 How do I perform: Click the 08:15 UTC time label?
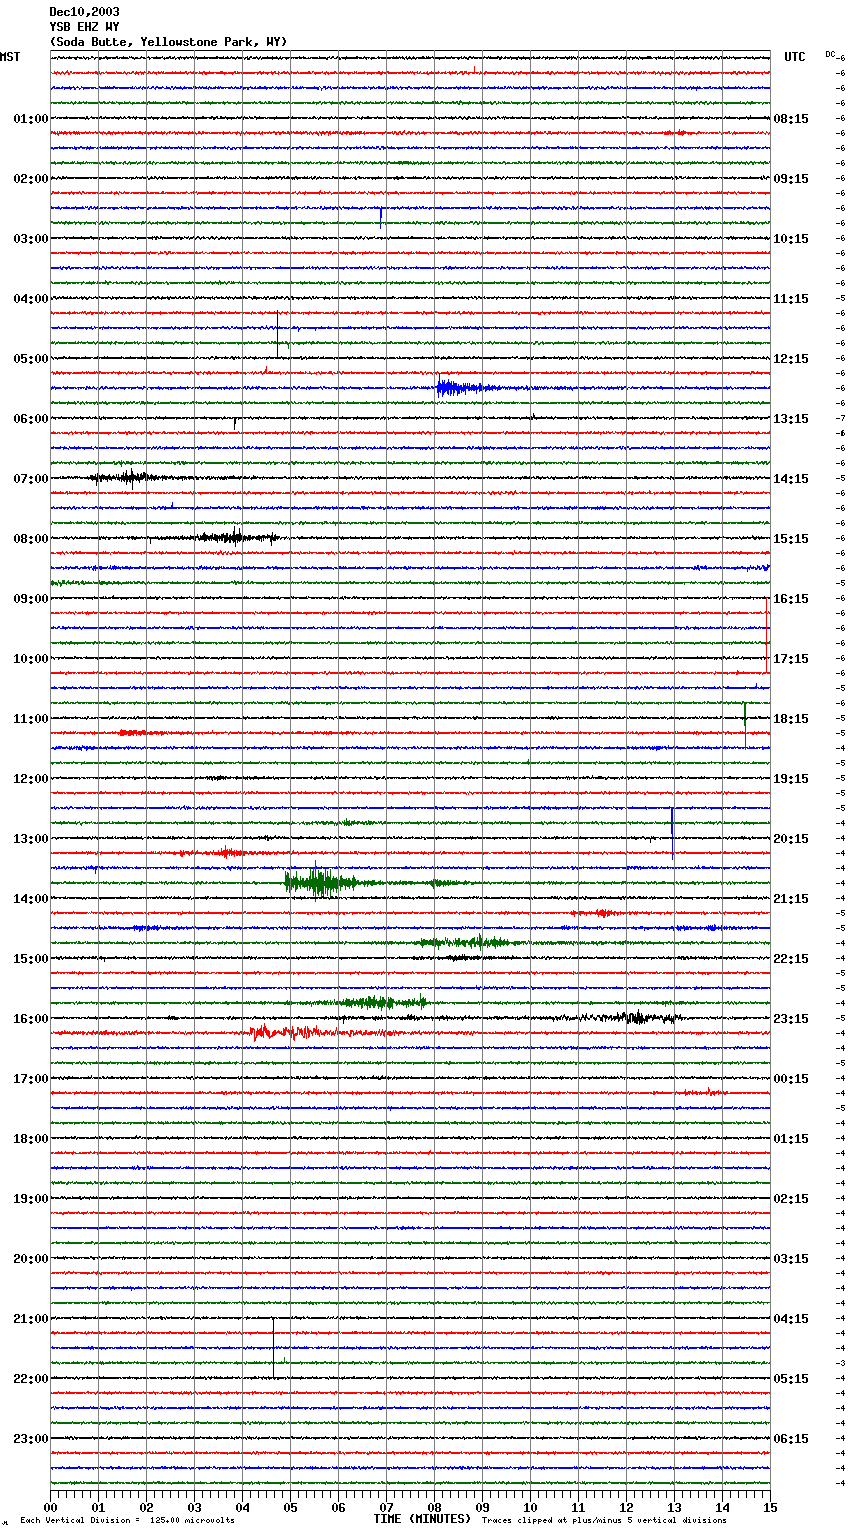(791, 119)
